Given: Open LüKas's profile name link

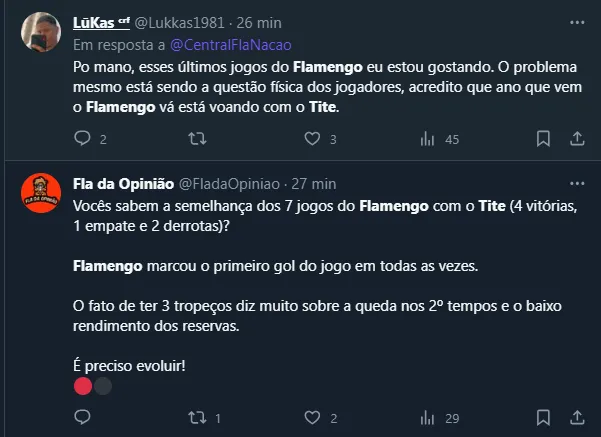Looking at the screenshot, I should click(95, 21).
